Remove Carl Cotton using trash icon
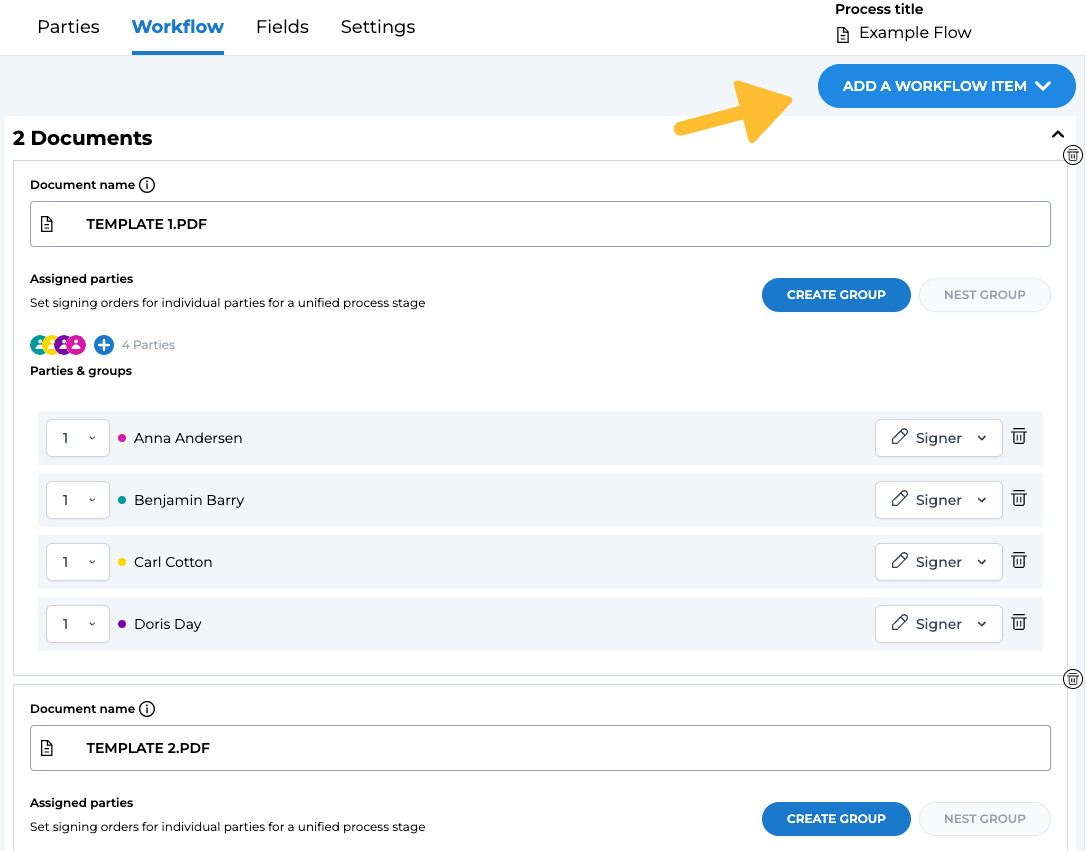Image resolution: width=1086 pixels, height=851 pixels. coord(1019,561)
